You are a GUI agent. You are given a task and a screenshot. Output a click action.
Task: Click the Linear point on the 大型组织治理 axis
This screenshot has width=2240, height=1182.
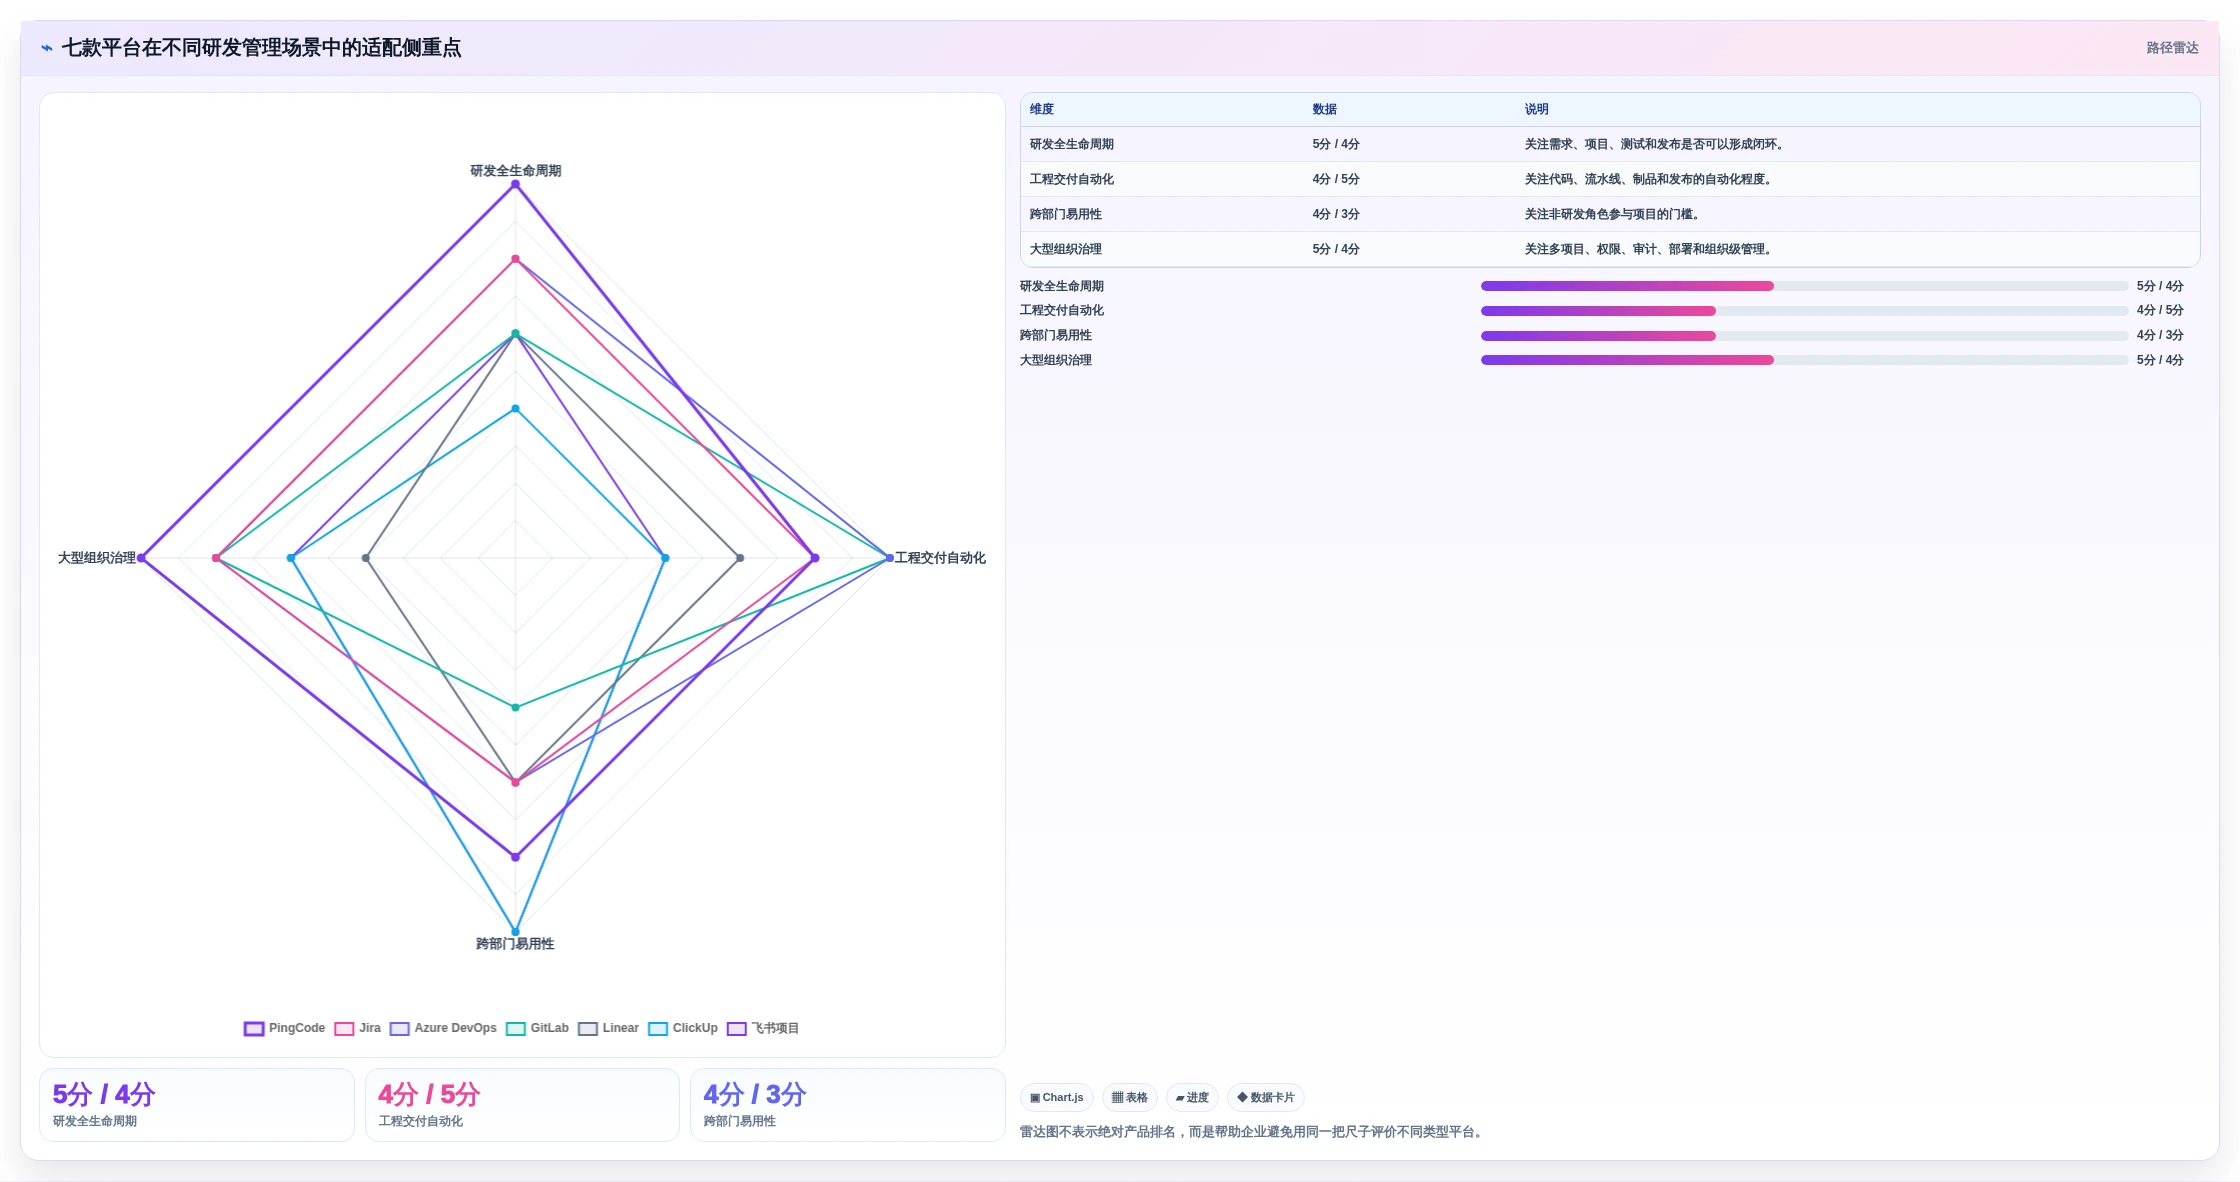click(x=366, y=558)
